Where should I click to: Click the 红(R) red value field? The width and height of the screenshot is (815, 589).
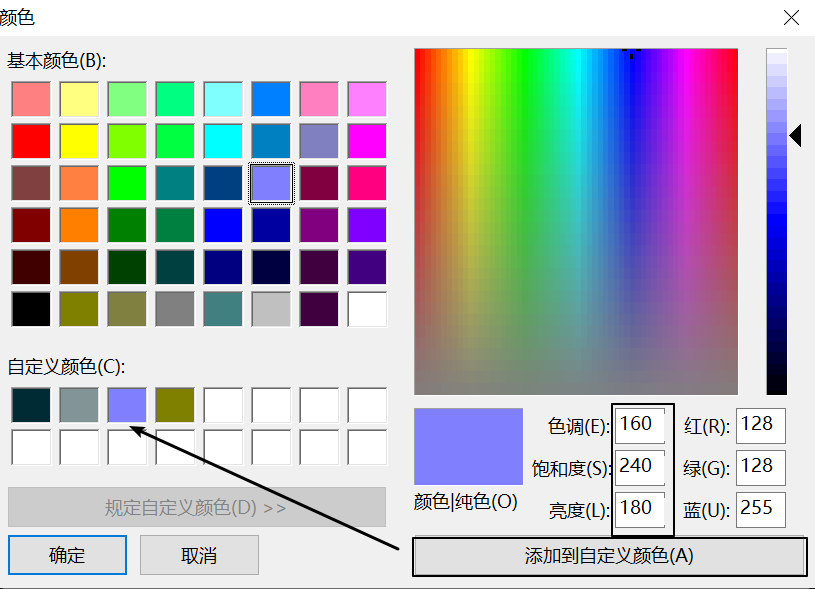(760, 425)
